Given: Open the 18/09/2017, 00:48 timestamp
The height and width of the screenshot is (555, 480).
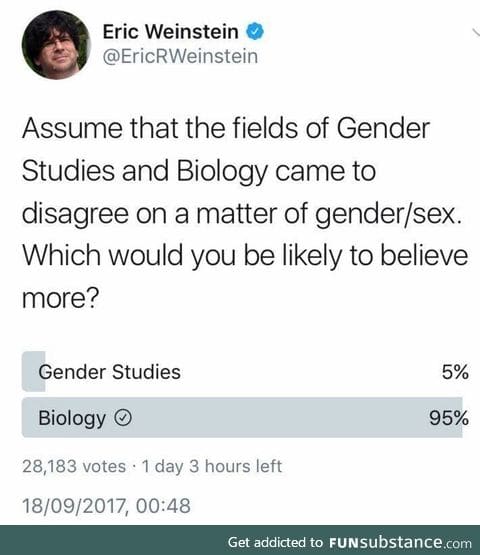Looking at the screenshot, I should (106, 505).
